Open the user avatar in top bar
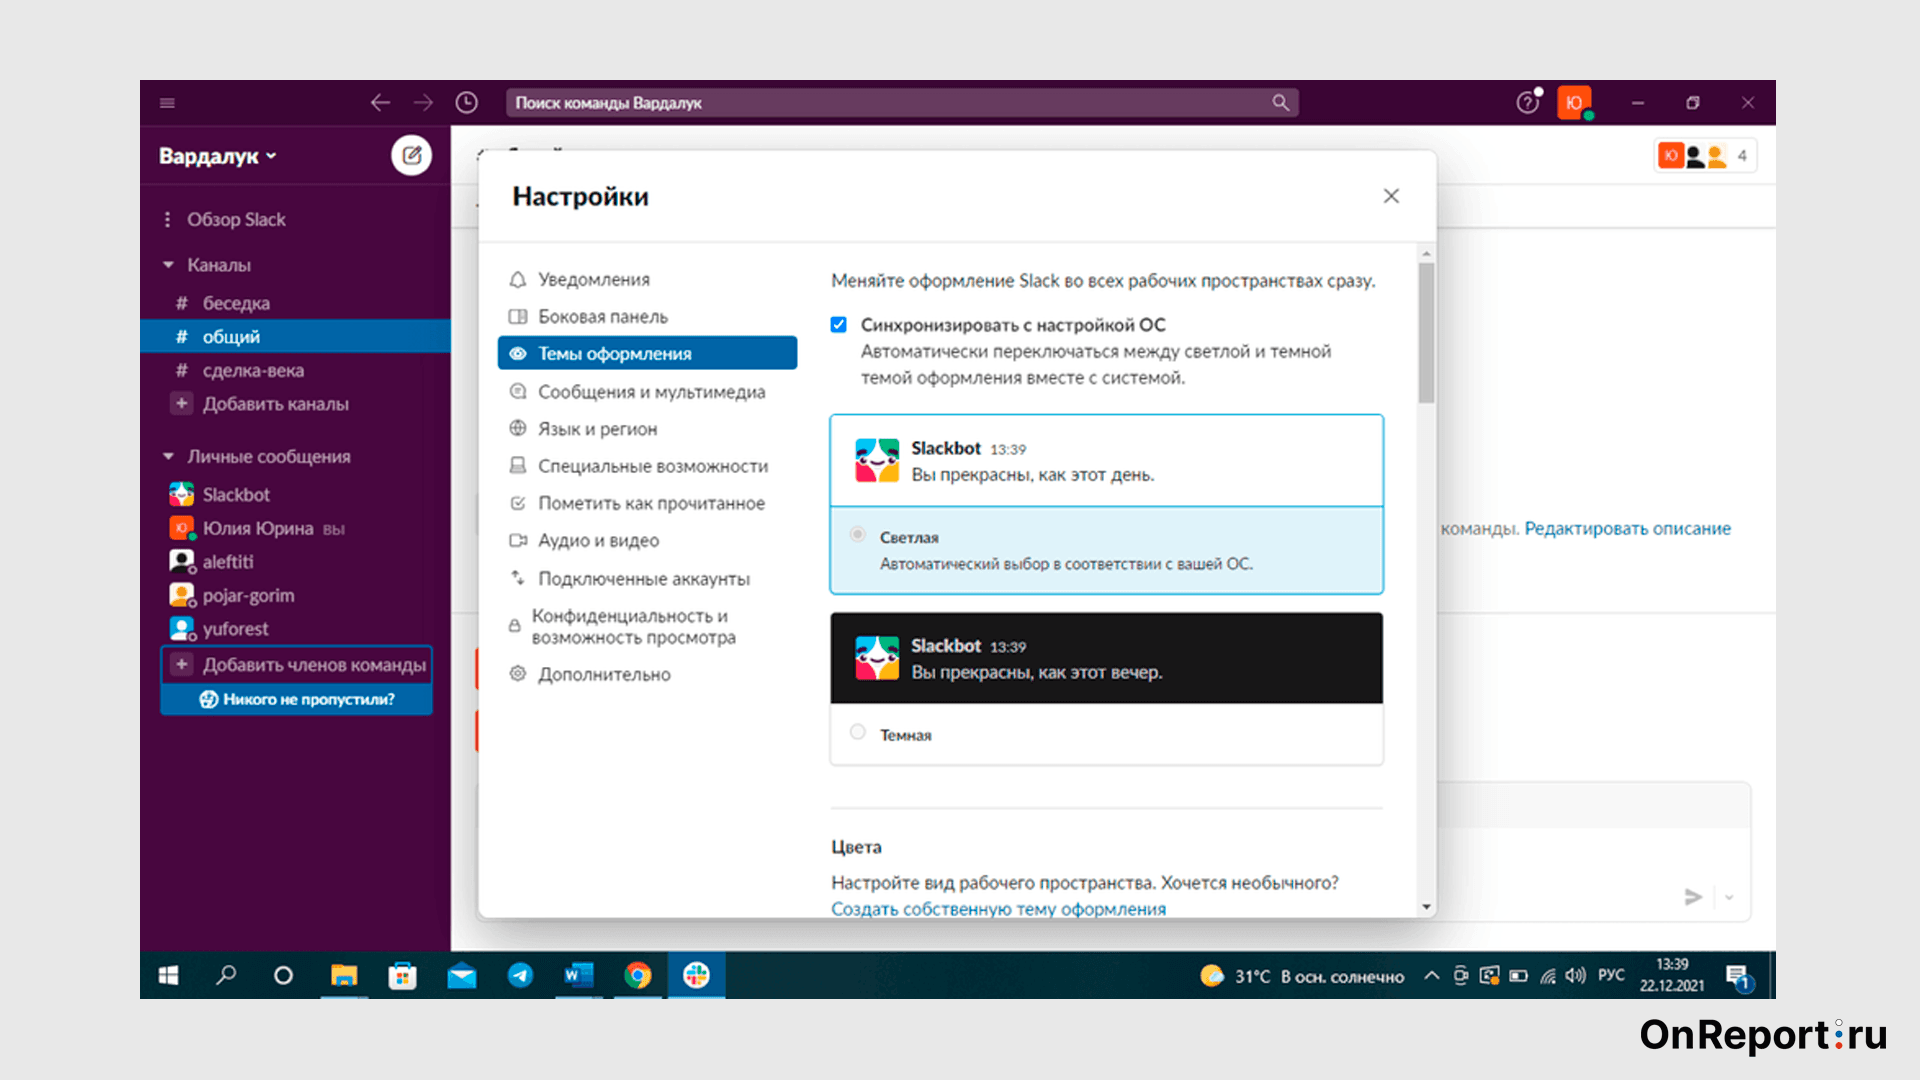The height and width of the screenshot is (1080, 1920). pyautogui.click(x=1573, y=102)
